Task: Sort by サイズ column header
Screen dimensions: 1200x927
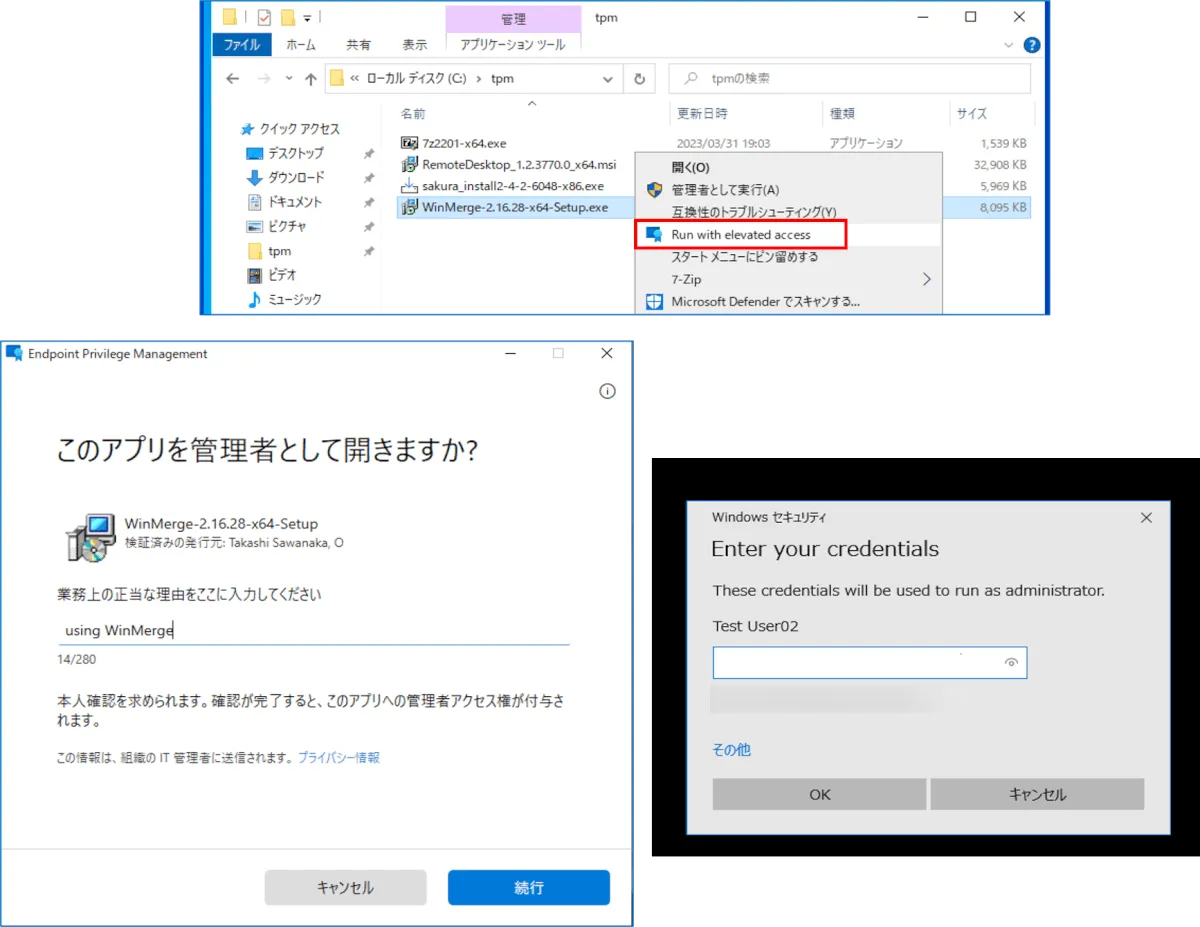Action: click(971, 113)
